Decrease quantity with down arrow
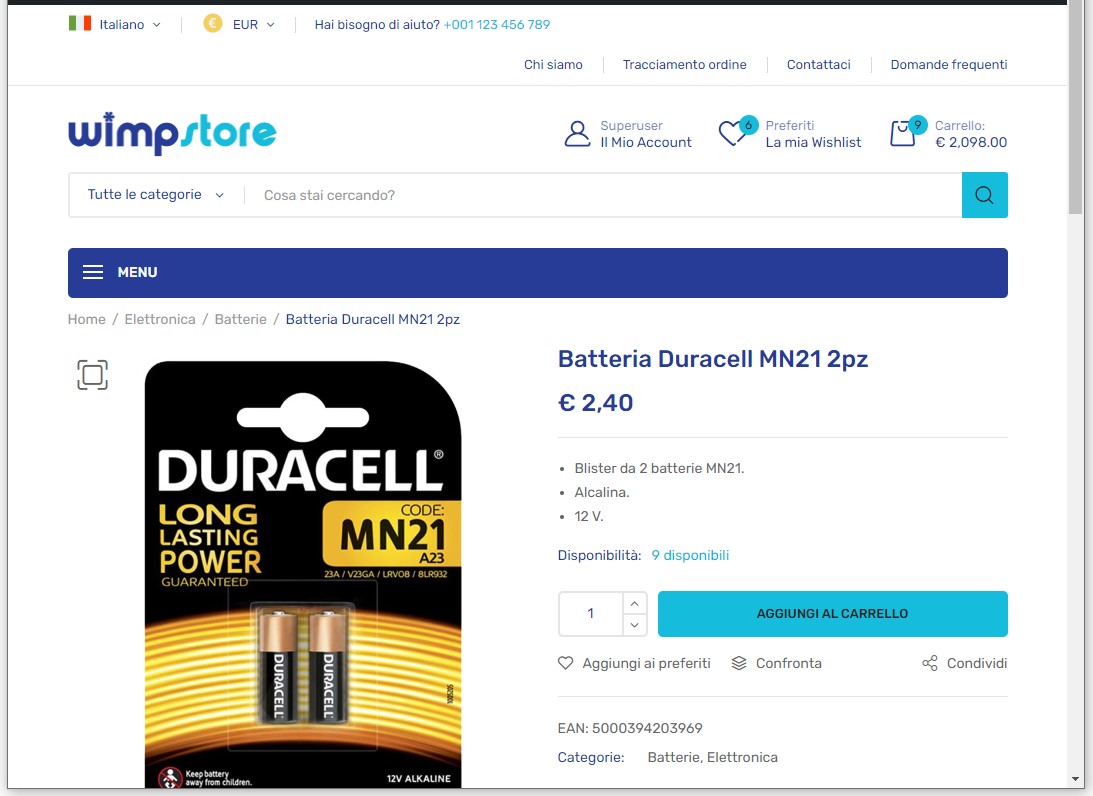The width and height of the screenshot is (1093, 796). [x=634, y=625]
